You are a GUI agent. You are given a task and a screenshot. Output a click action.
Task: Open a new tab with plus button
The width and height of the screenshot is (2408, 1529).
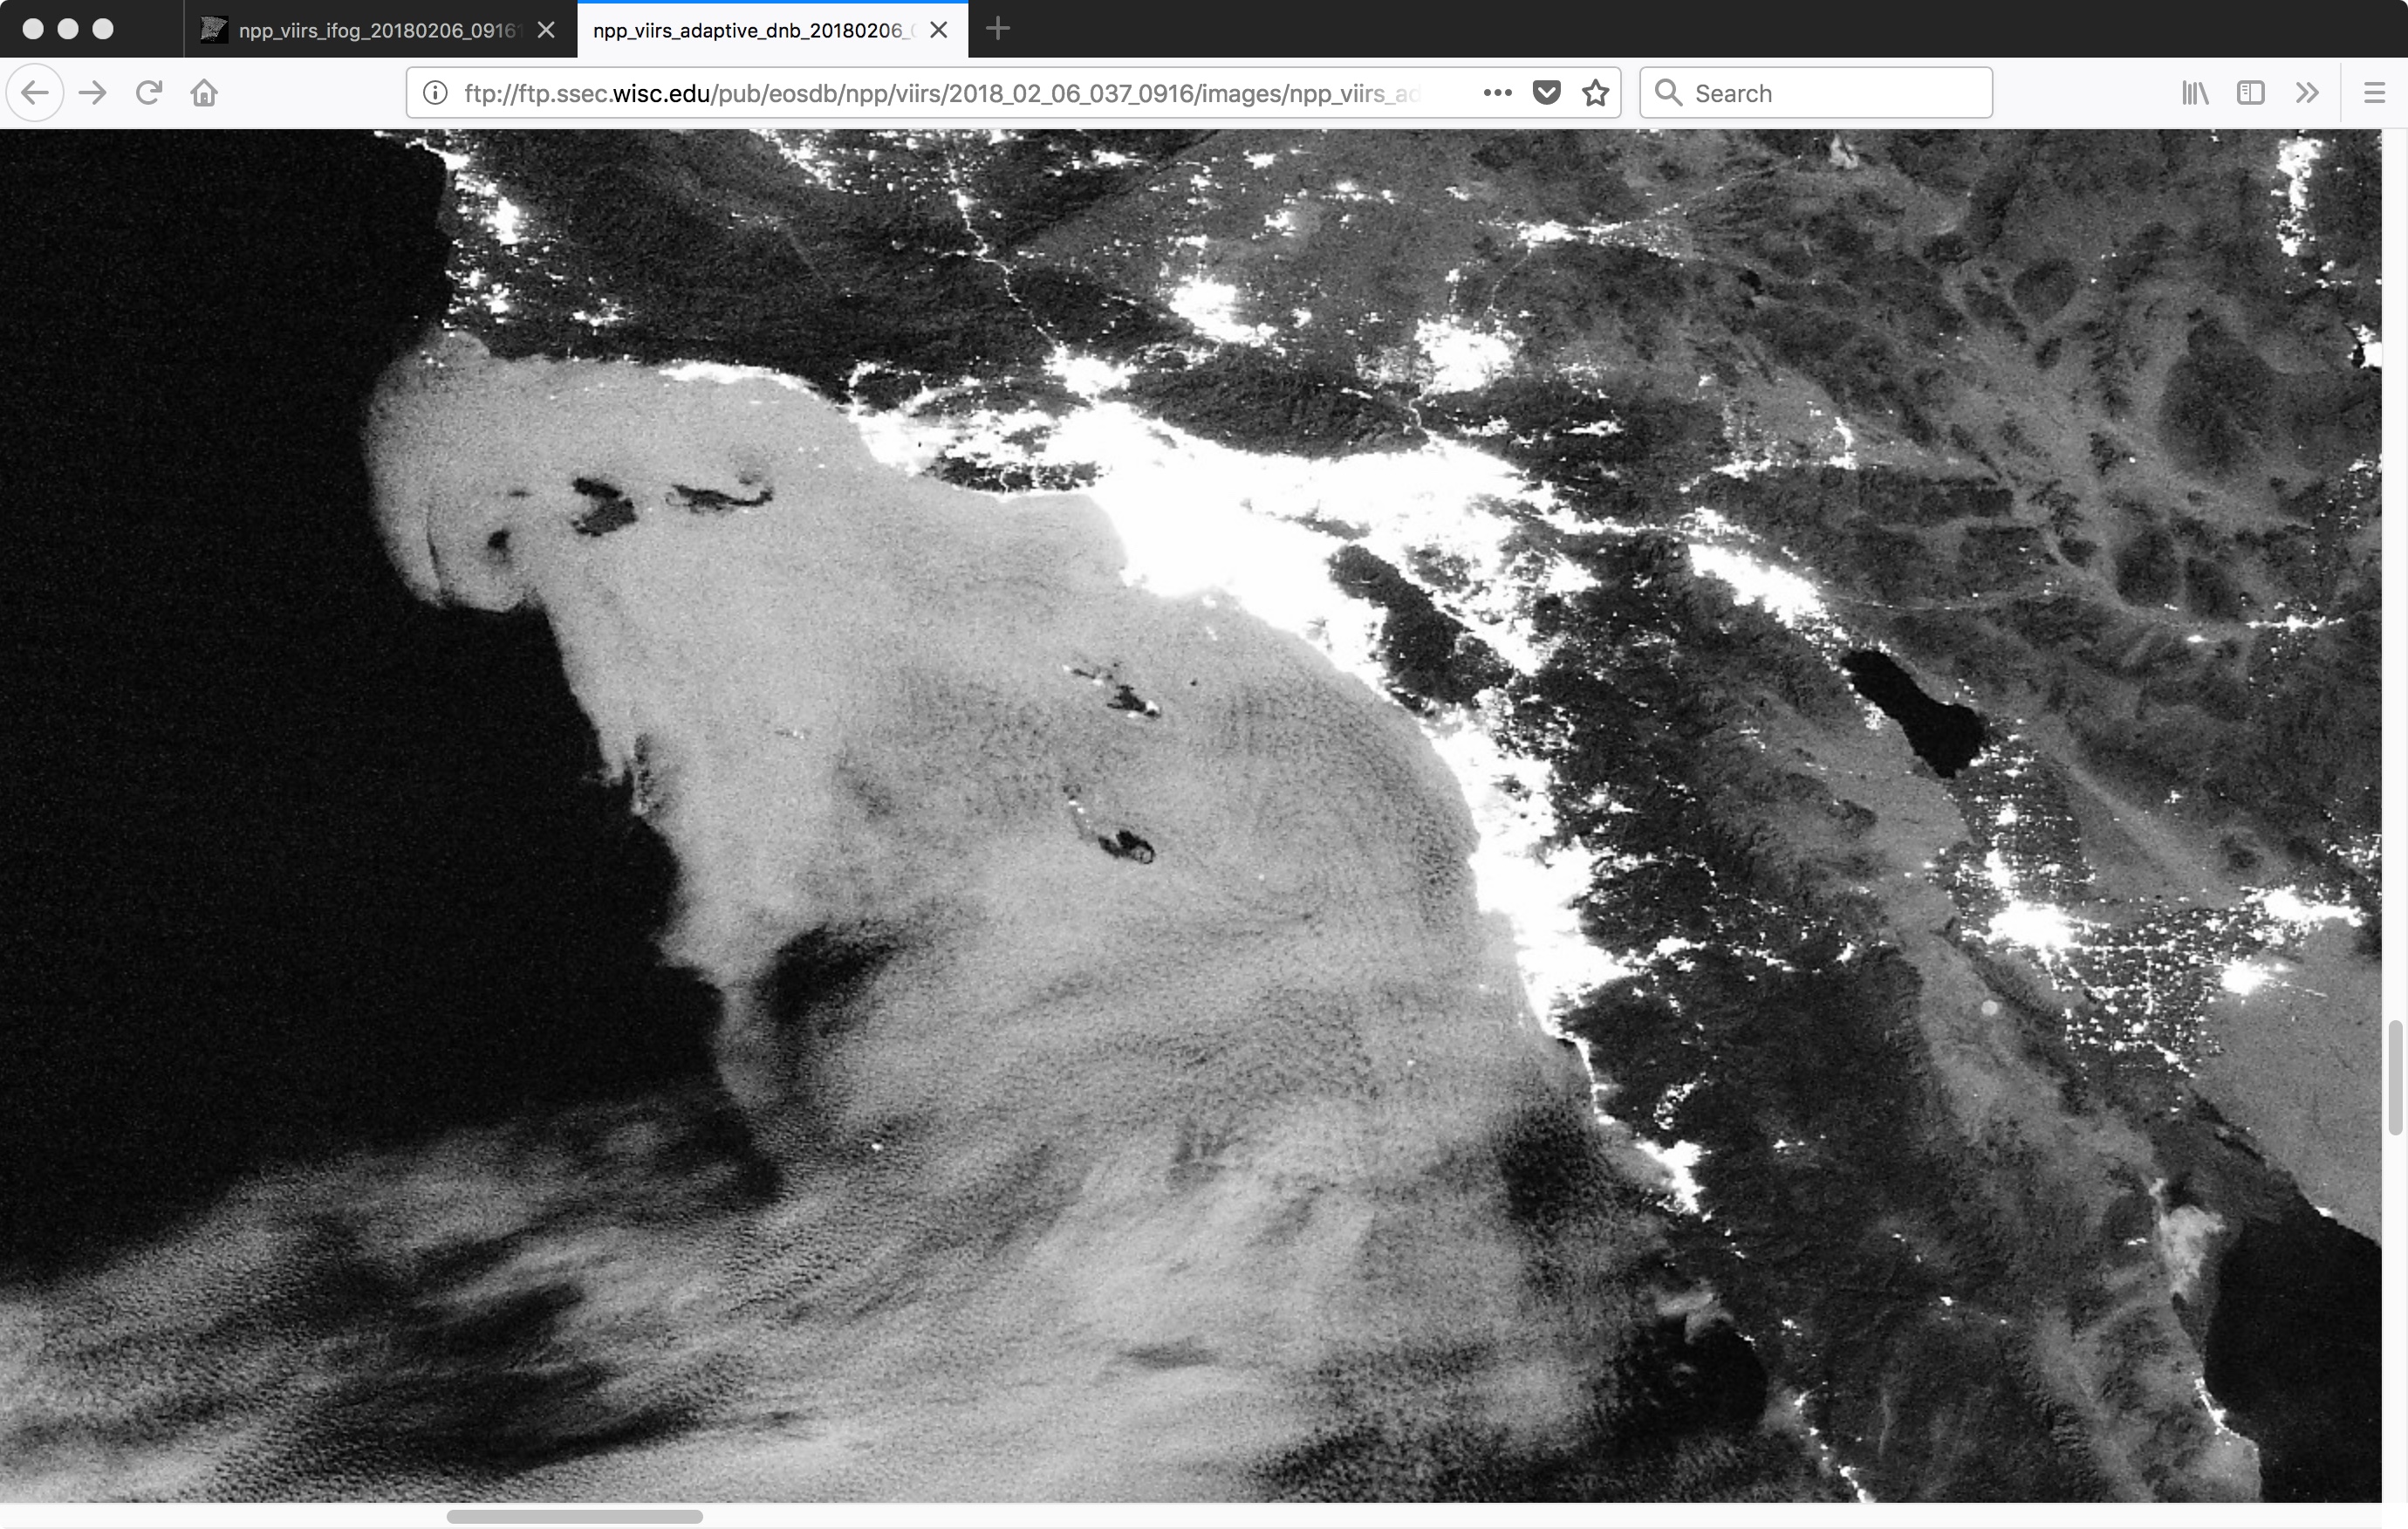pos(997,29)
